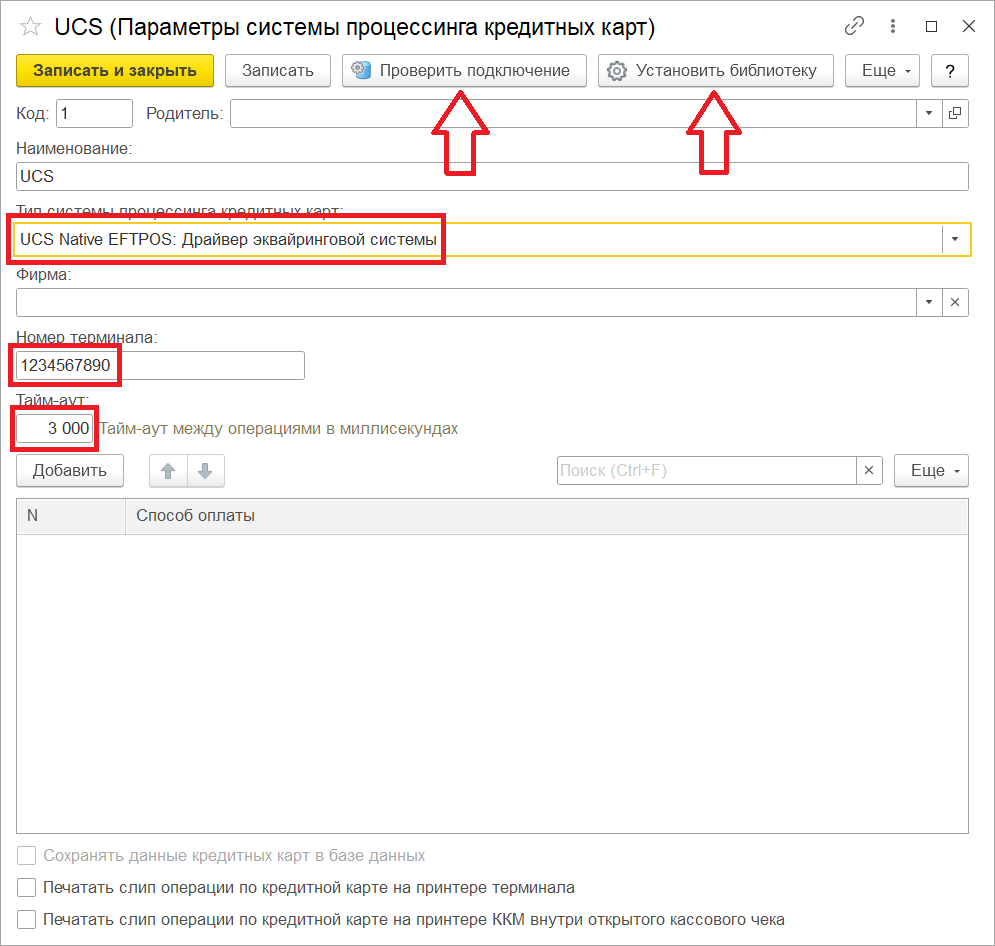Click into the Фирма field
The image size is (995, 946).
coord(466,303)
